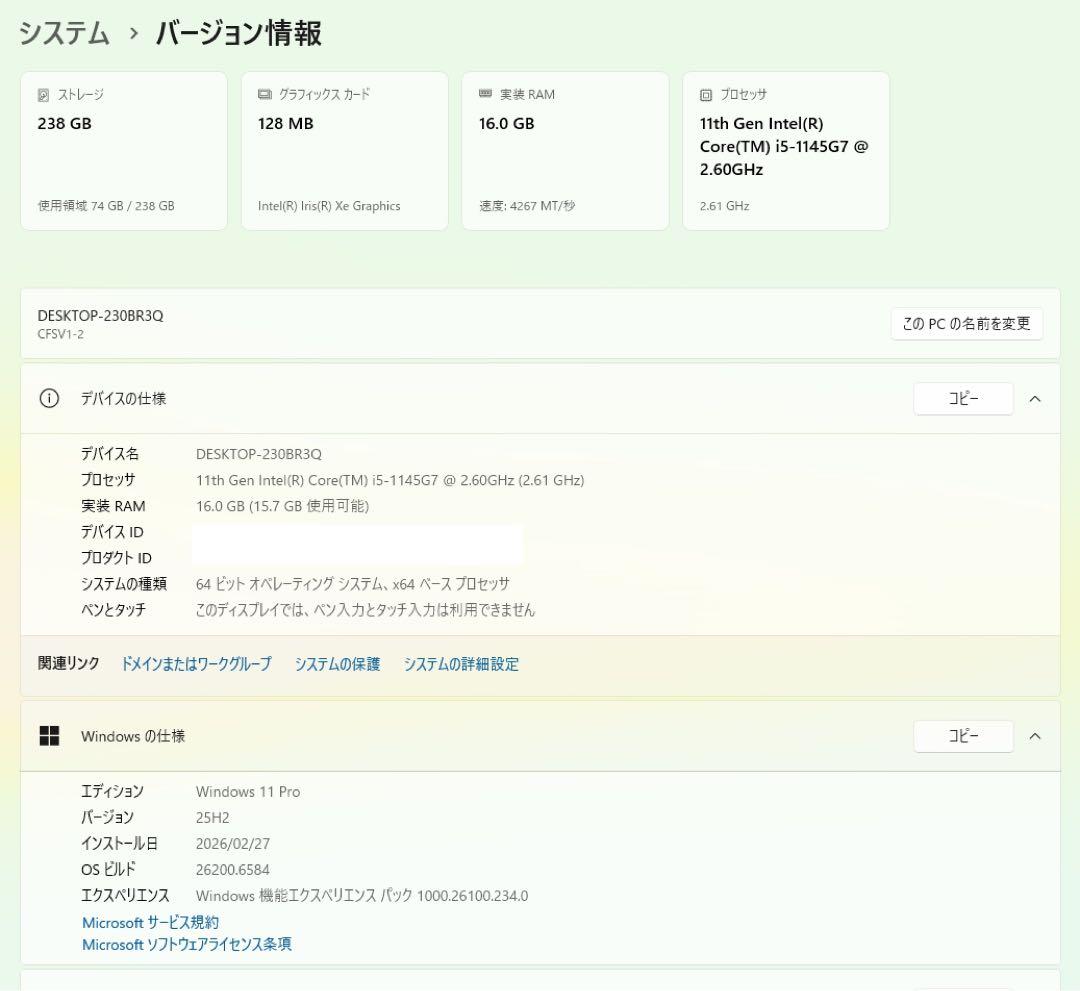Image resolution: width=1080 pixels, height=991 pixels.
Task: Go back to システム breadcrumb
Action: tap(64, 33)
